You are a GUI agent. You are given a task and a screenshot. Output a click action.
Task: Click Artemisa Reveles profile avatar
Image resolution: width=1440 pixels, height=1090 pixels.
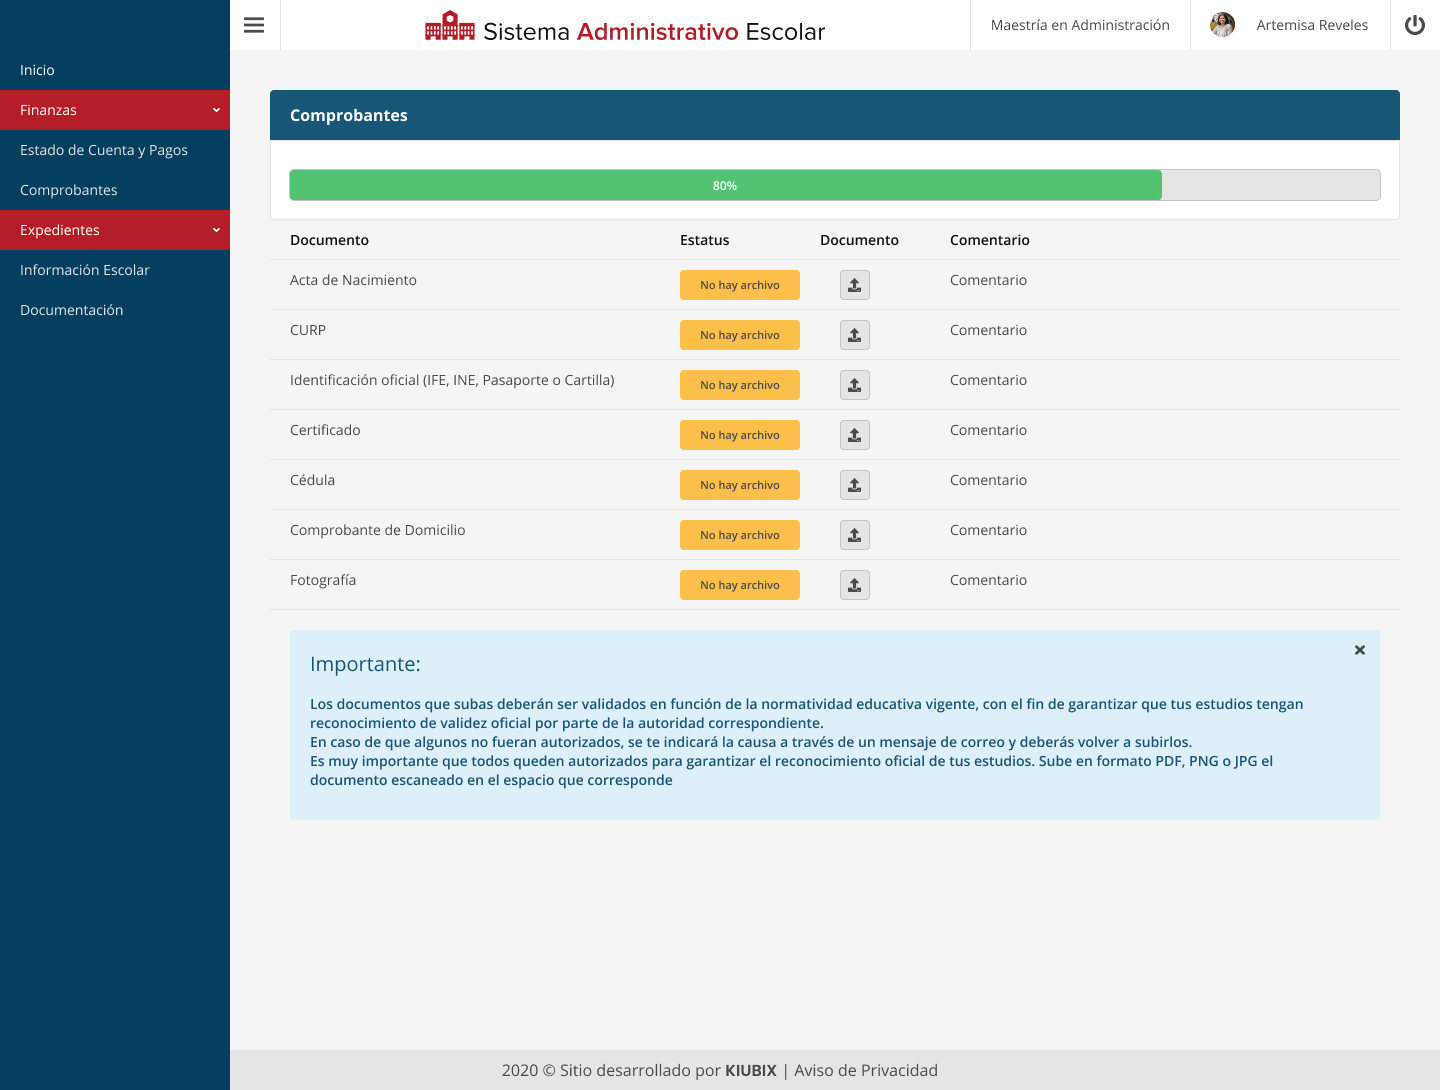point(1222,25)
